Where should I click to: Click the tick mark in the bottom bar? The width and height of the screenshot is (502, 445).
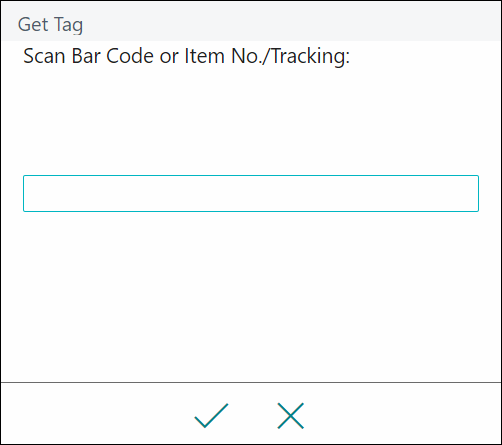[x=211, y=415]
